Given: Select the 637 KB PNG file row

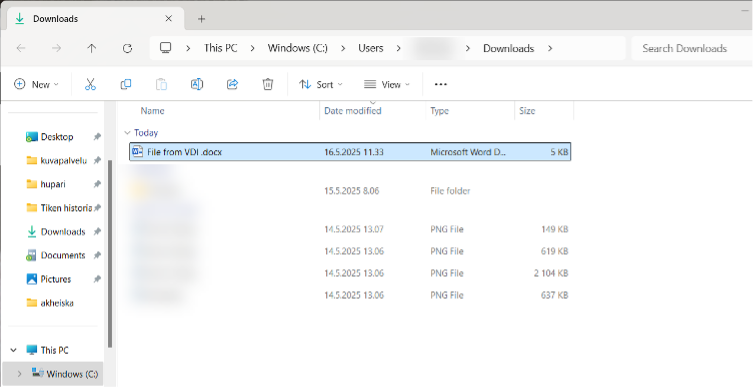Looking at the screenshot, I should 350,295.
